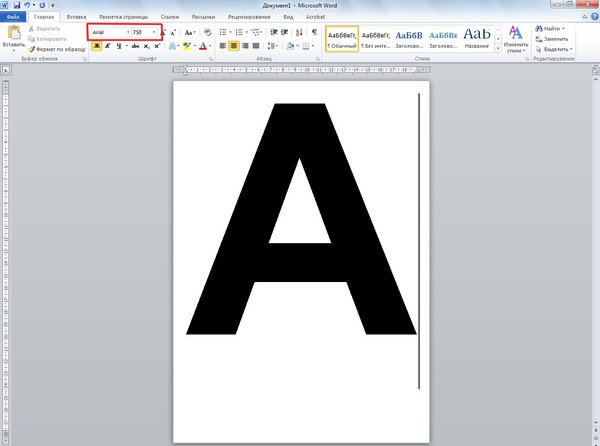Click the clear formatting eraser icon
The width and height of the screenshot is (600, 446).
(207, 33)
